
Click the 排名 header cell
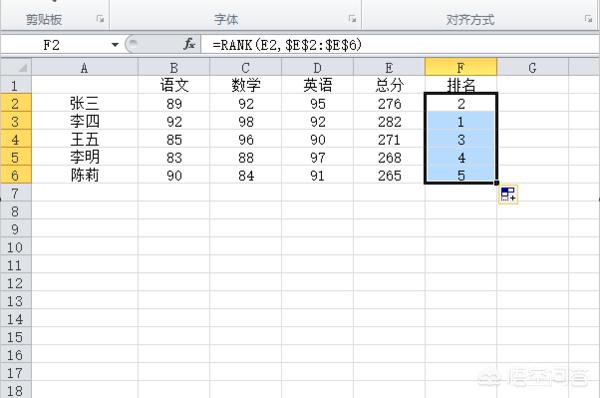coord(461,85)
